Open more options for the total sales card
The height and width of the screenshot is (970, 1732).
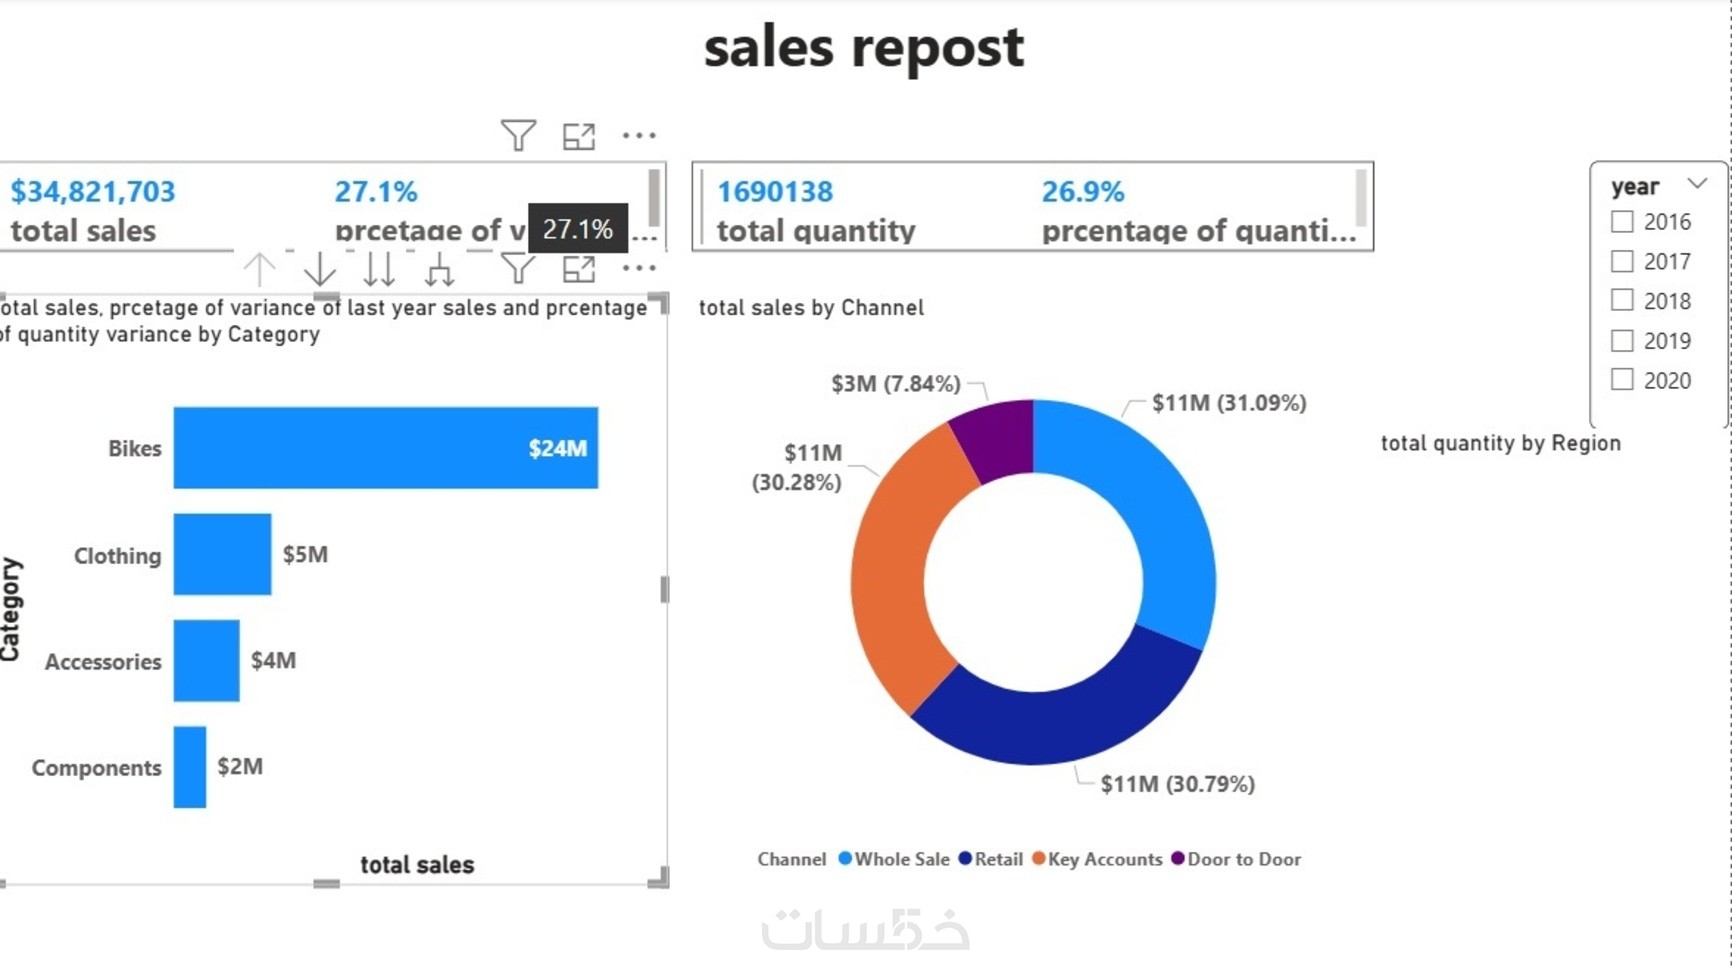pyautogui.click(x=639, y=135)
